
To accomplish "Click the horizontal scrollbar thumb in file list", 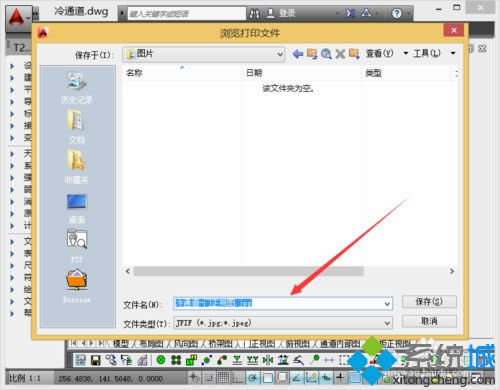I will pos(248,271).
